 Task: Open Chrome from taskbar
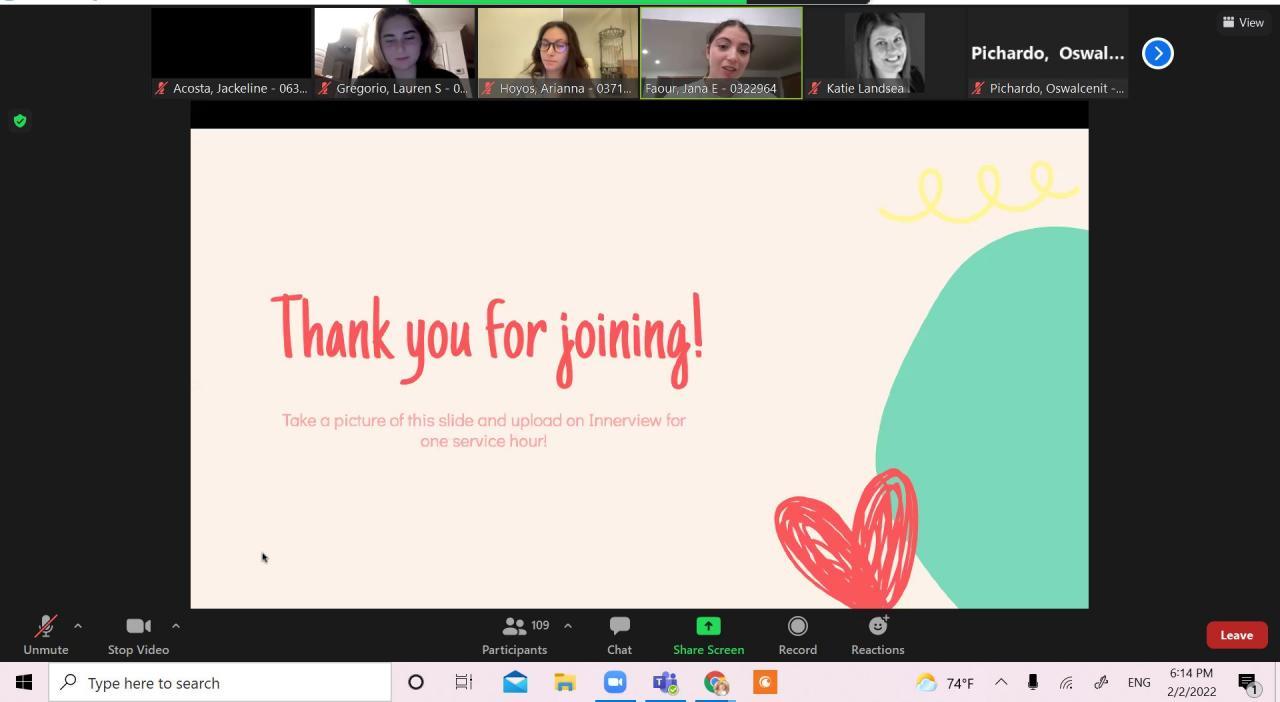pyautogui.click(x=715, y=683)
